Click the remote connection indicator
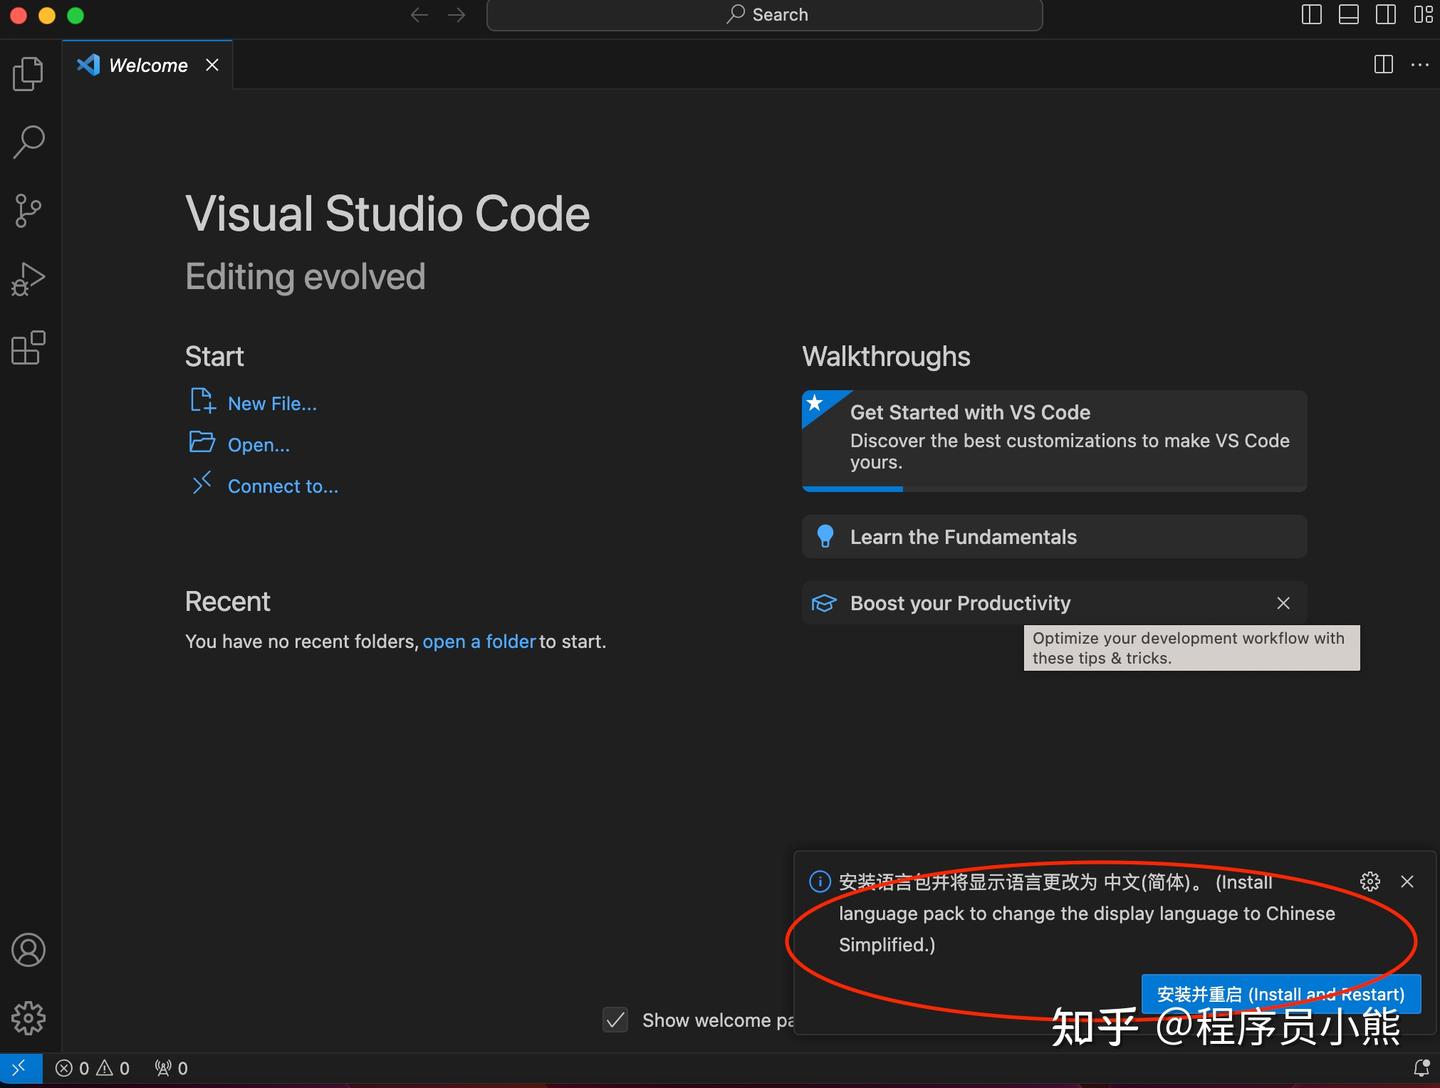Viewport: 1440px width, 1088px height. pos(20,1067)
